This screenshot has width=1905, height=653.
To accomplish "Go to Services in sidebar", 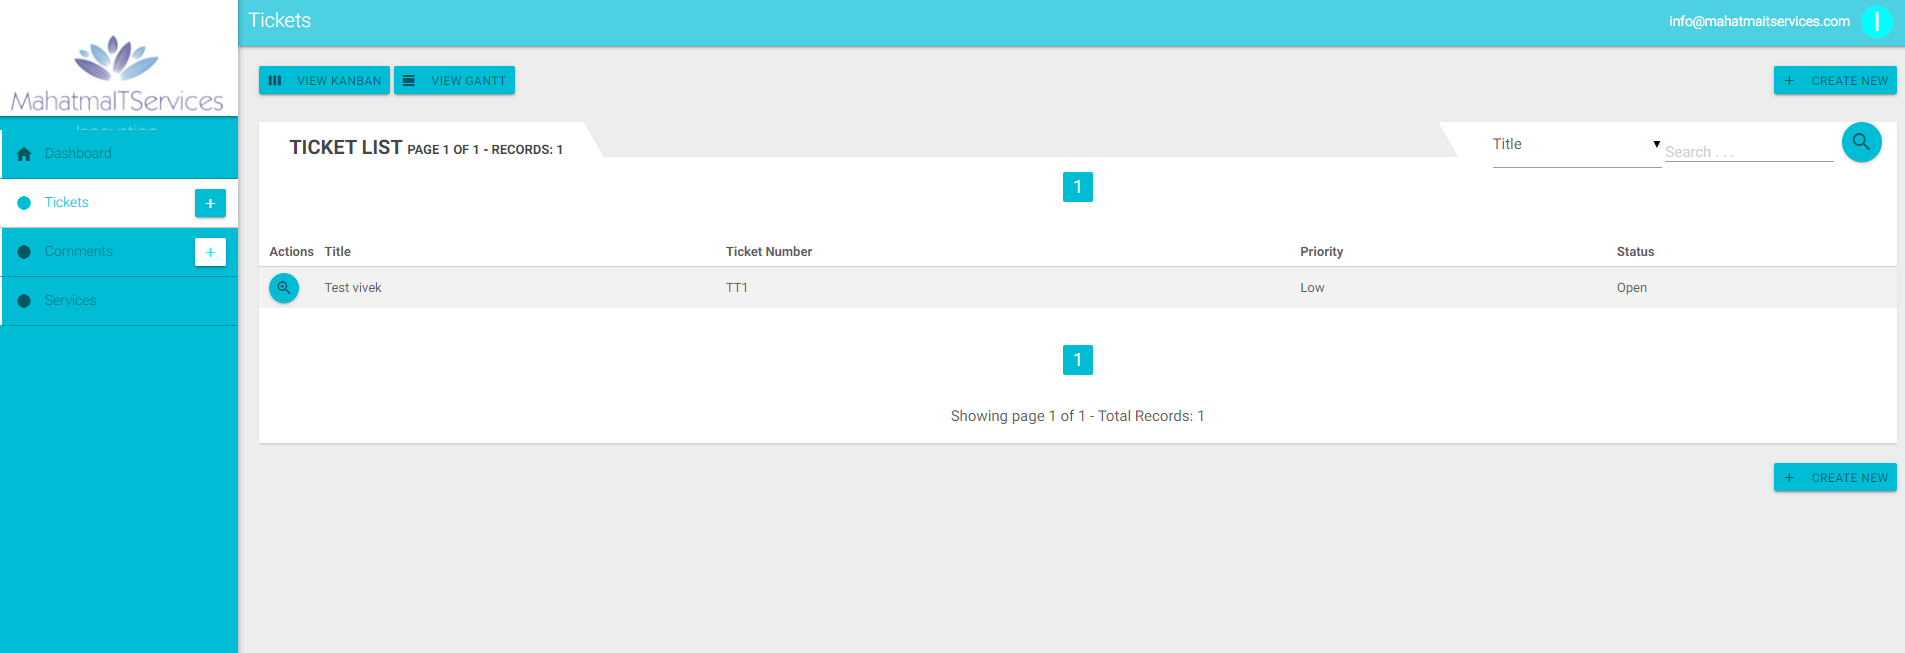I will click(70, 301).
